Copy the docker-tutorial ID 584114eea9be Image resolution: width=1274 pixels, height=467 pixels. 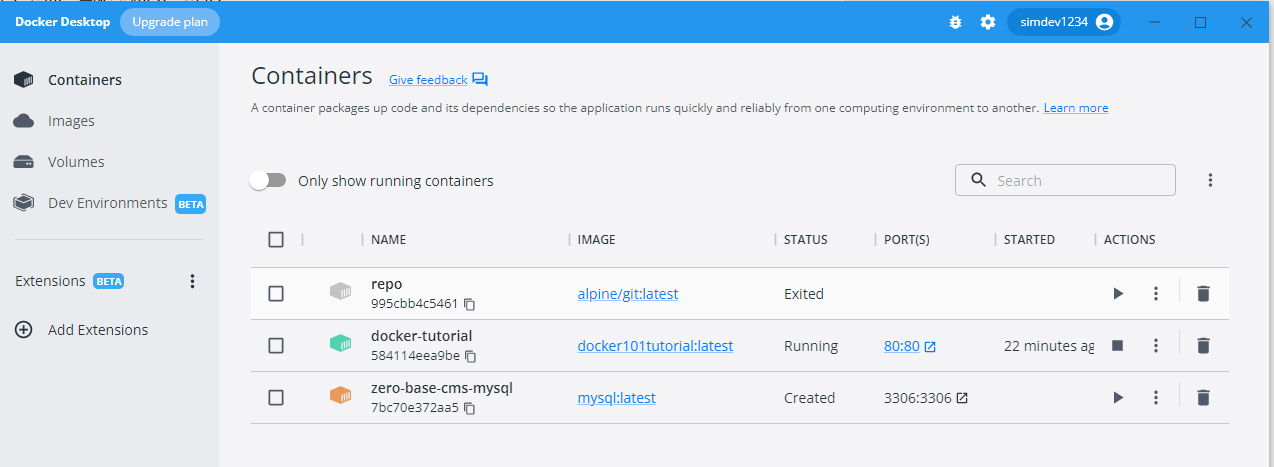[x=471, y=356]
